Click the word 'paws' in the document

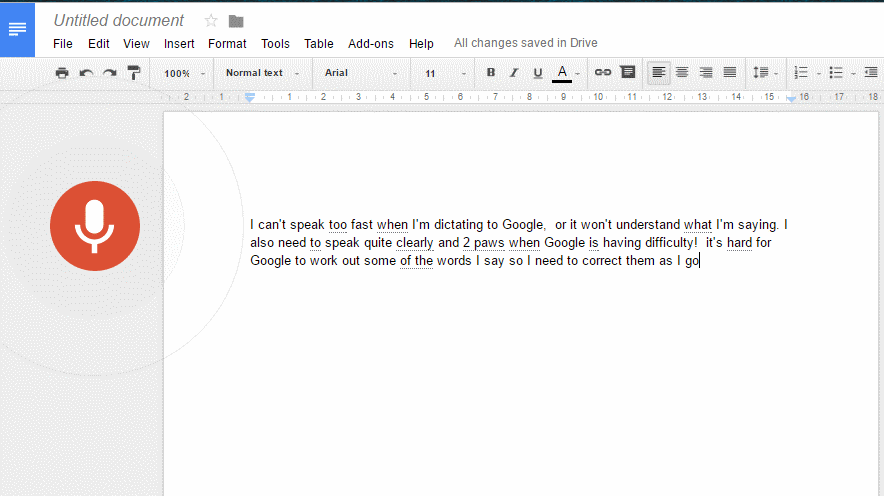pyautogui.click(x=489, y=243)
